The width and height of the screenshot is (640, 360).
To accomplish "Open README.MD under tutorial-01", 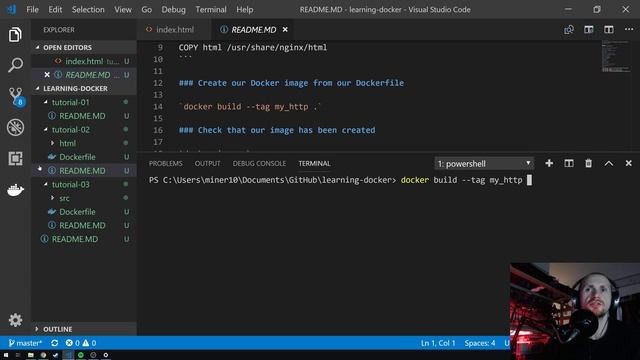I will (x=84, y=116).
